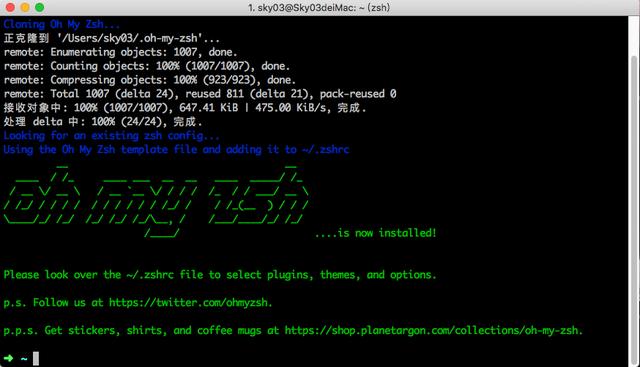Click the '/Users/sky03/.oh-my-zsh' clone path line
This screenshot has width=640, height=367.
coord(111,38)
